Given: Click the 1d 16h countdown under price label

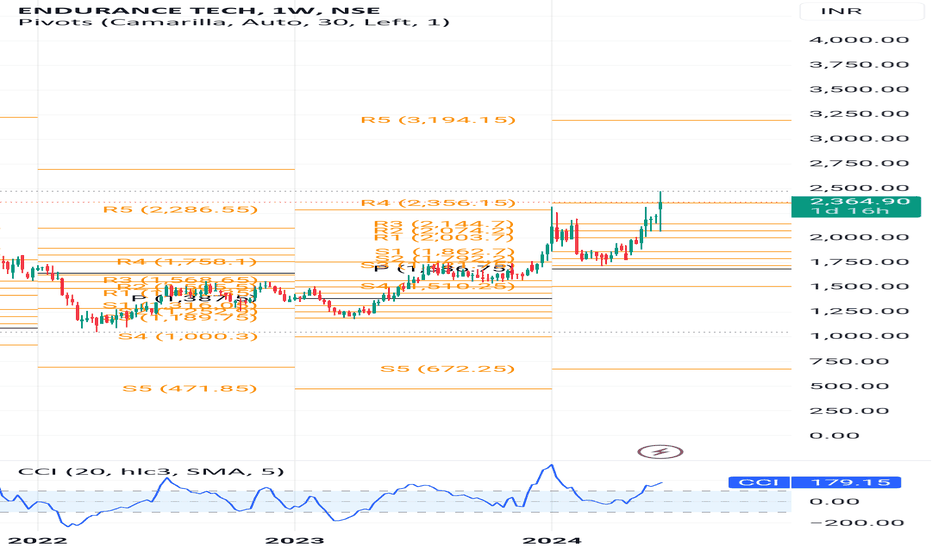Looking at the screenshot, I should pos(849,212).
